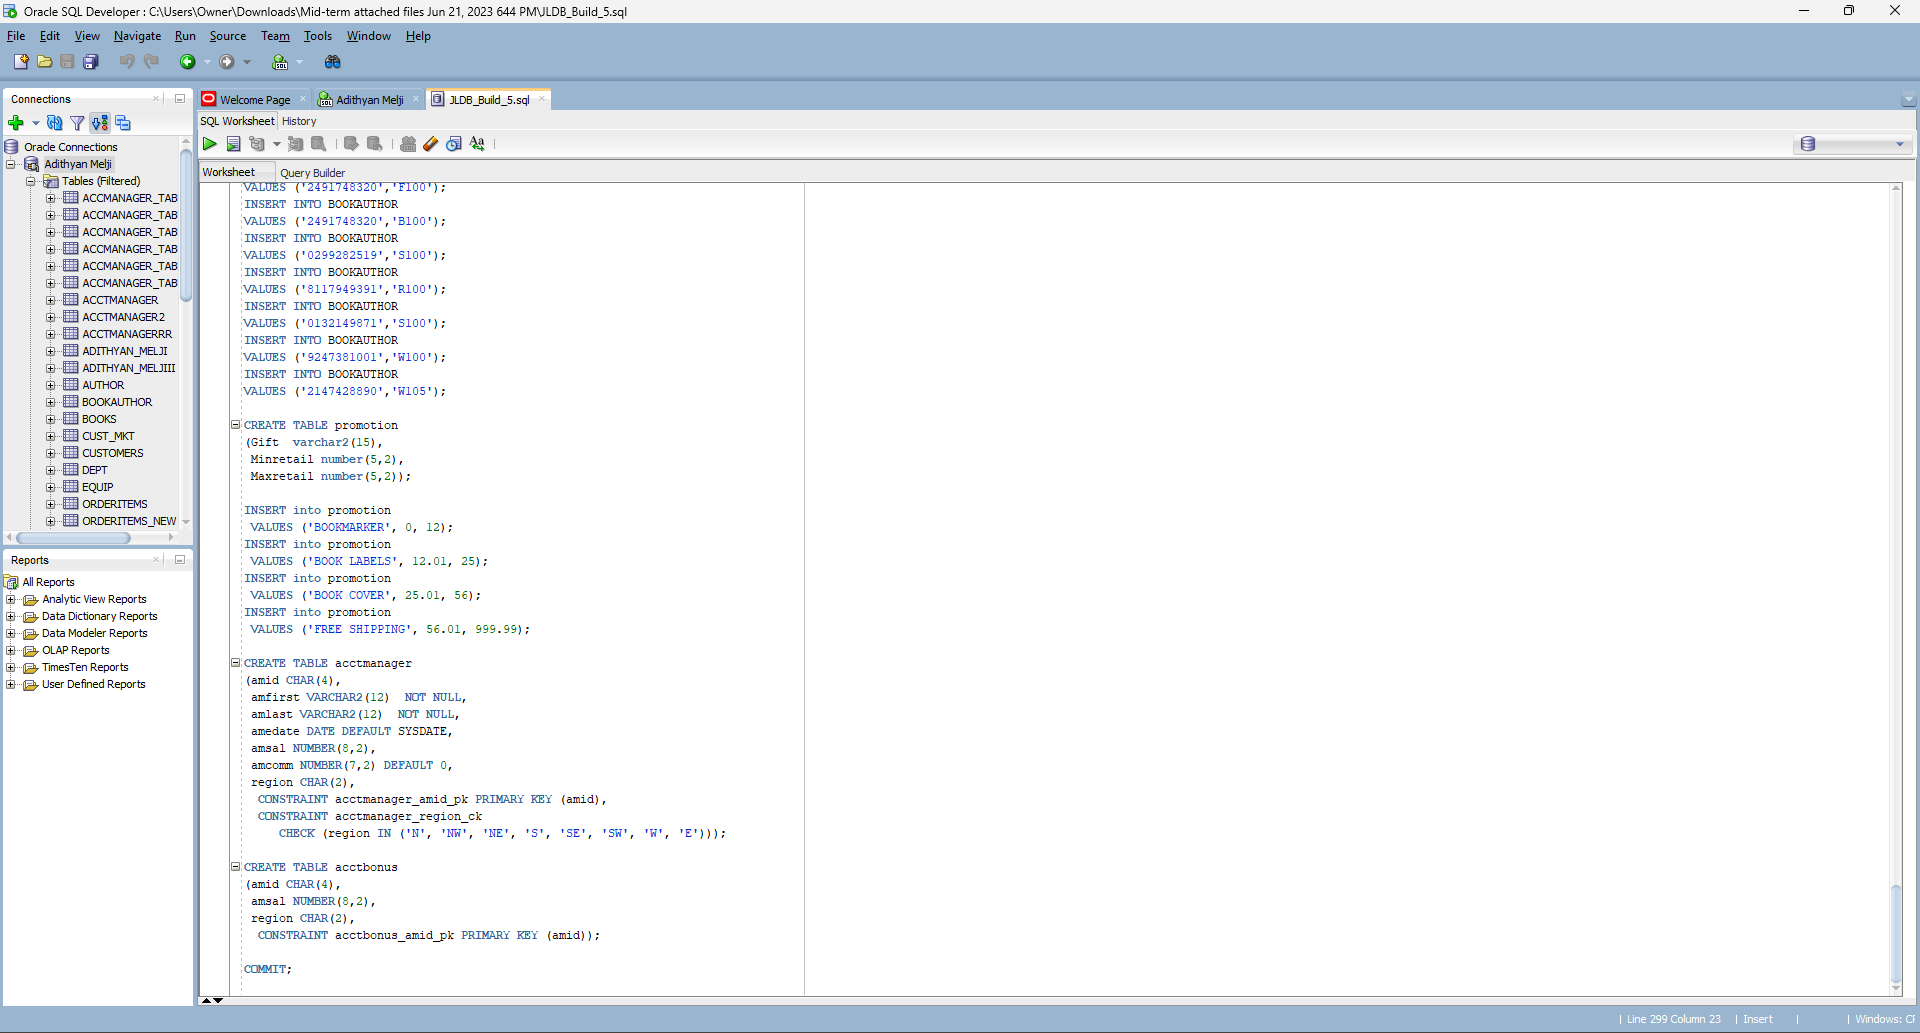Run the statement with the green play button
This screenshot has height=1033, width=1920.
pos(210,144)
